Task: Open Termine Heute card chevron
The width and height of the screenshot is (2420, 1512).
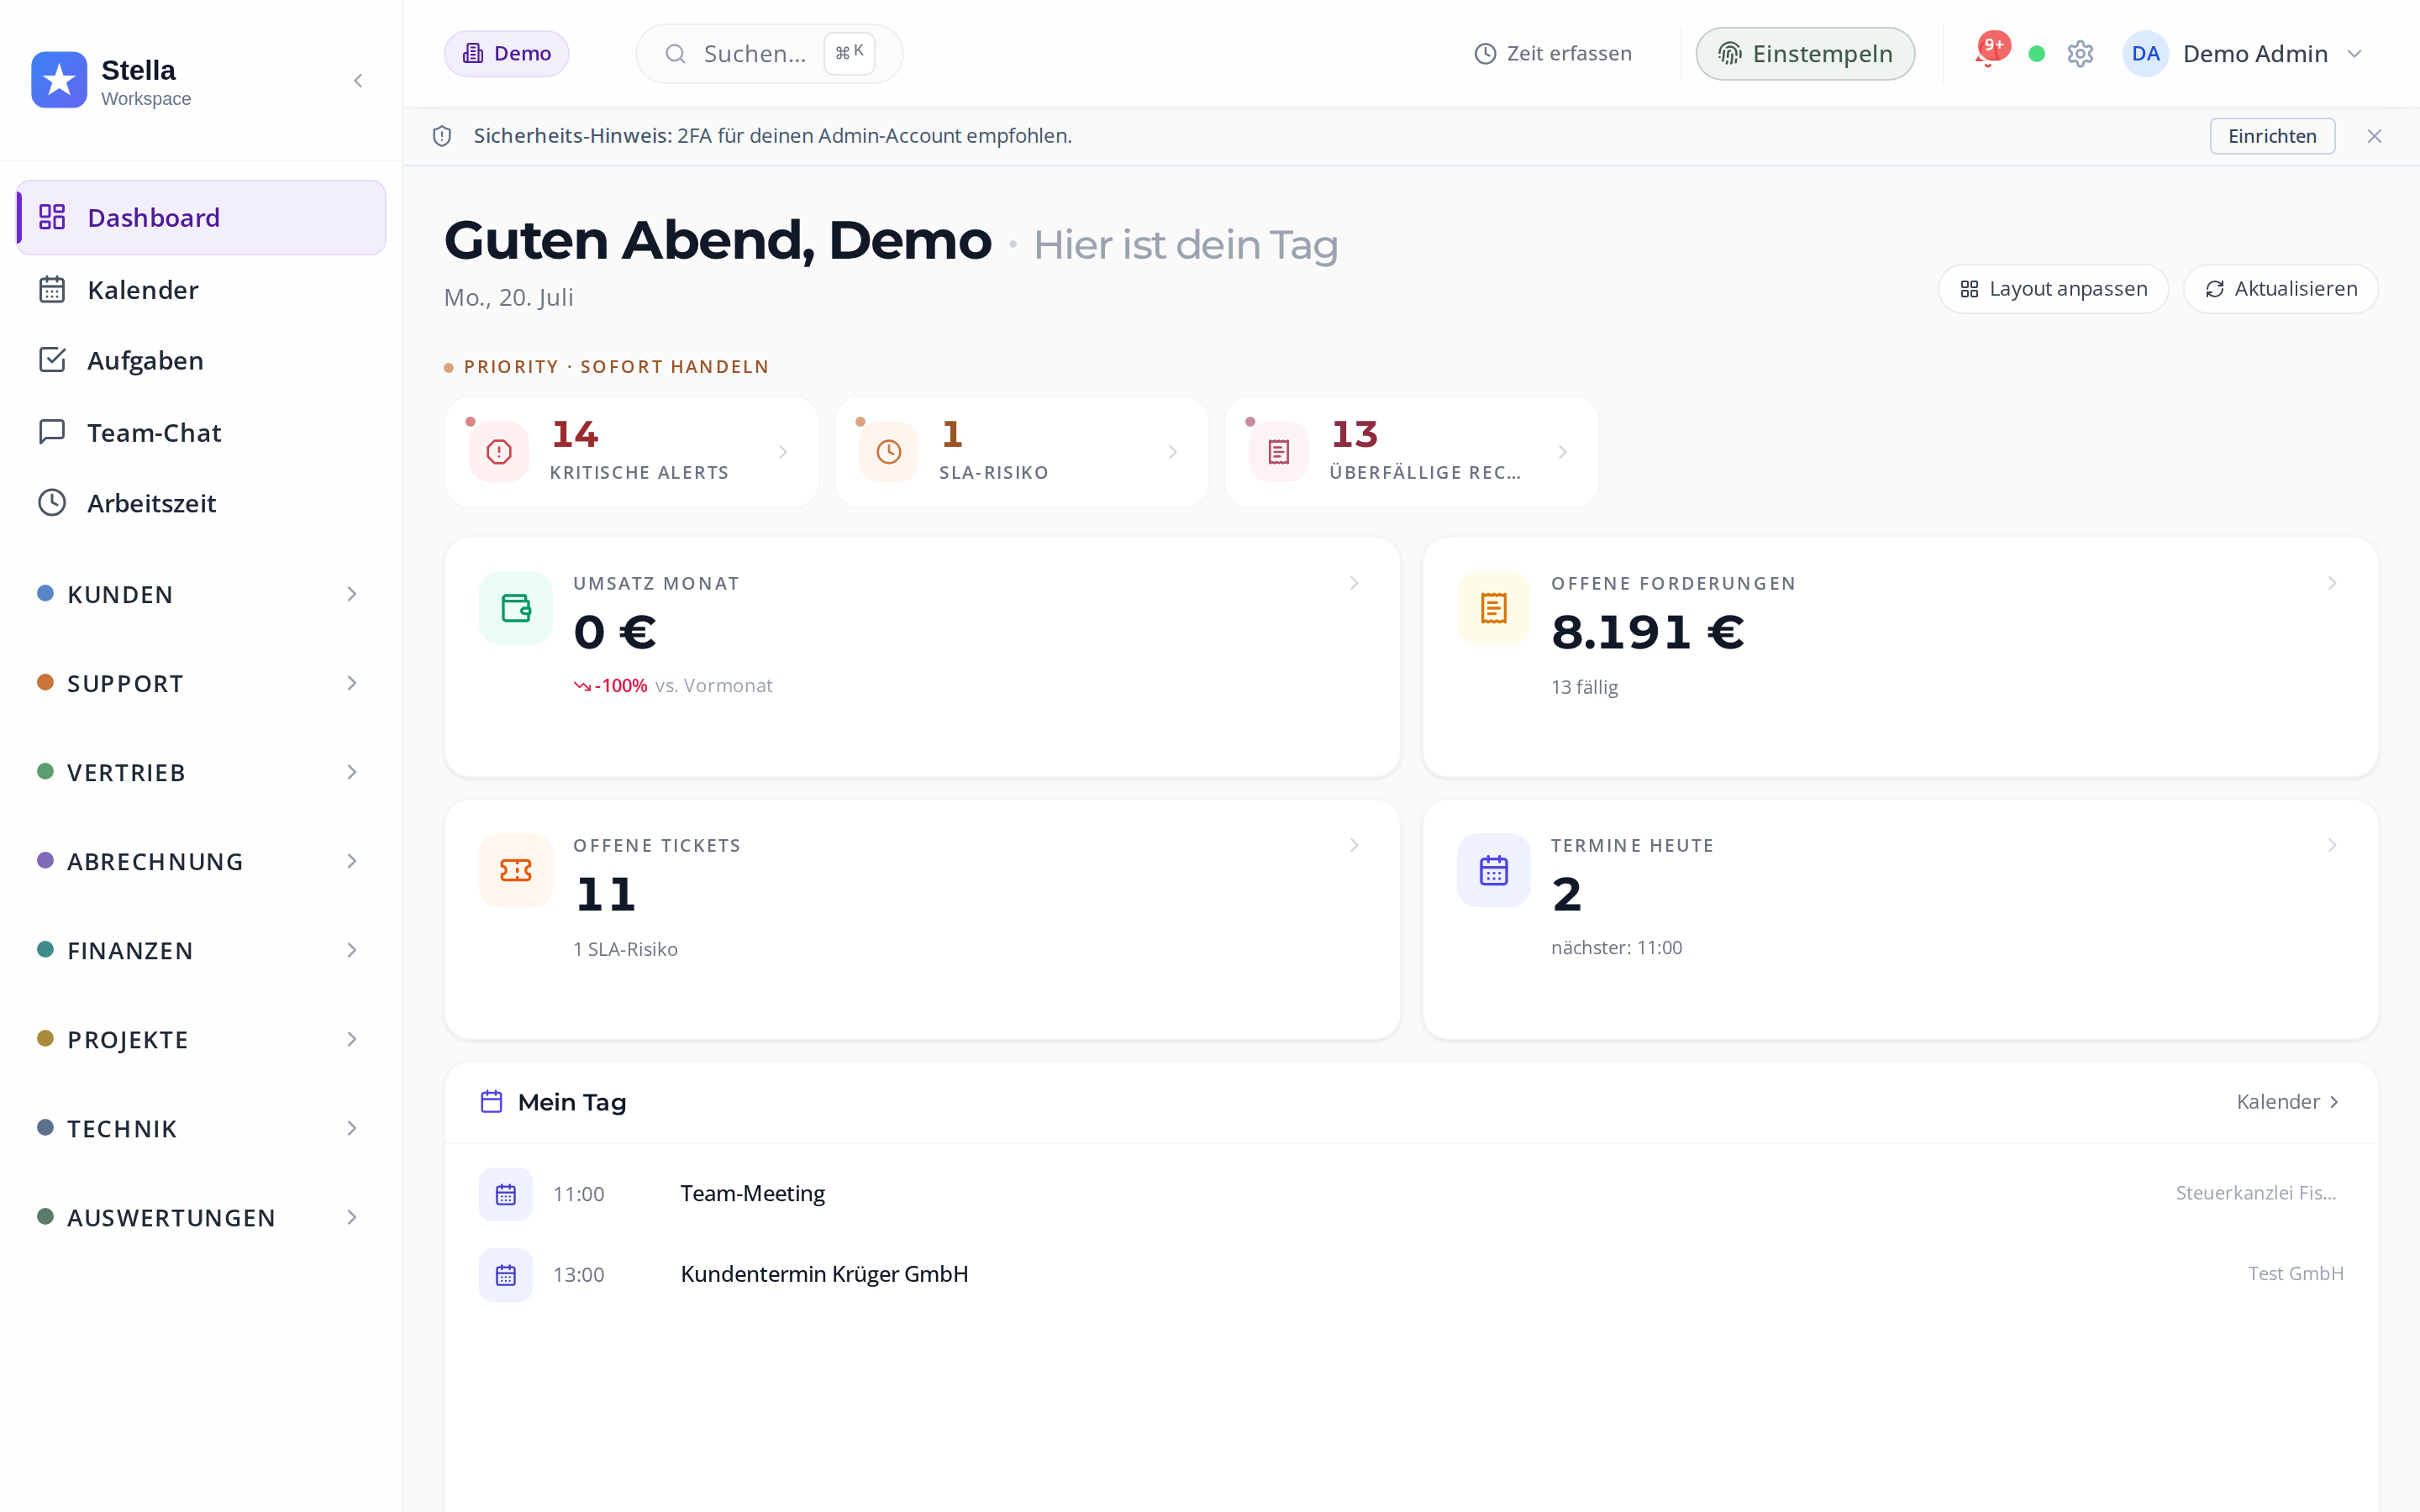Action: [2332, 845]
